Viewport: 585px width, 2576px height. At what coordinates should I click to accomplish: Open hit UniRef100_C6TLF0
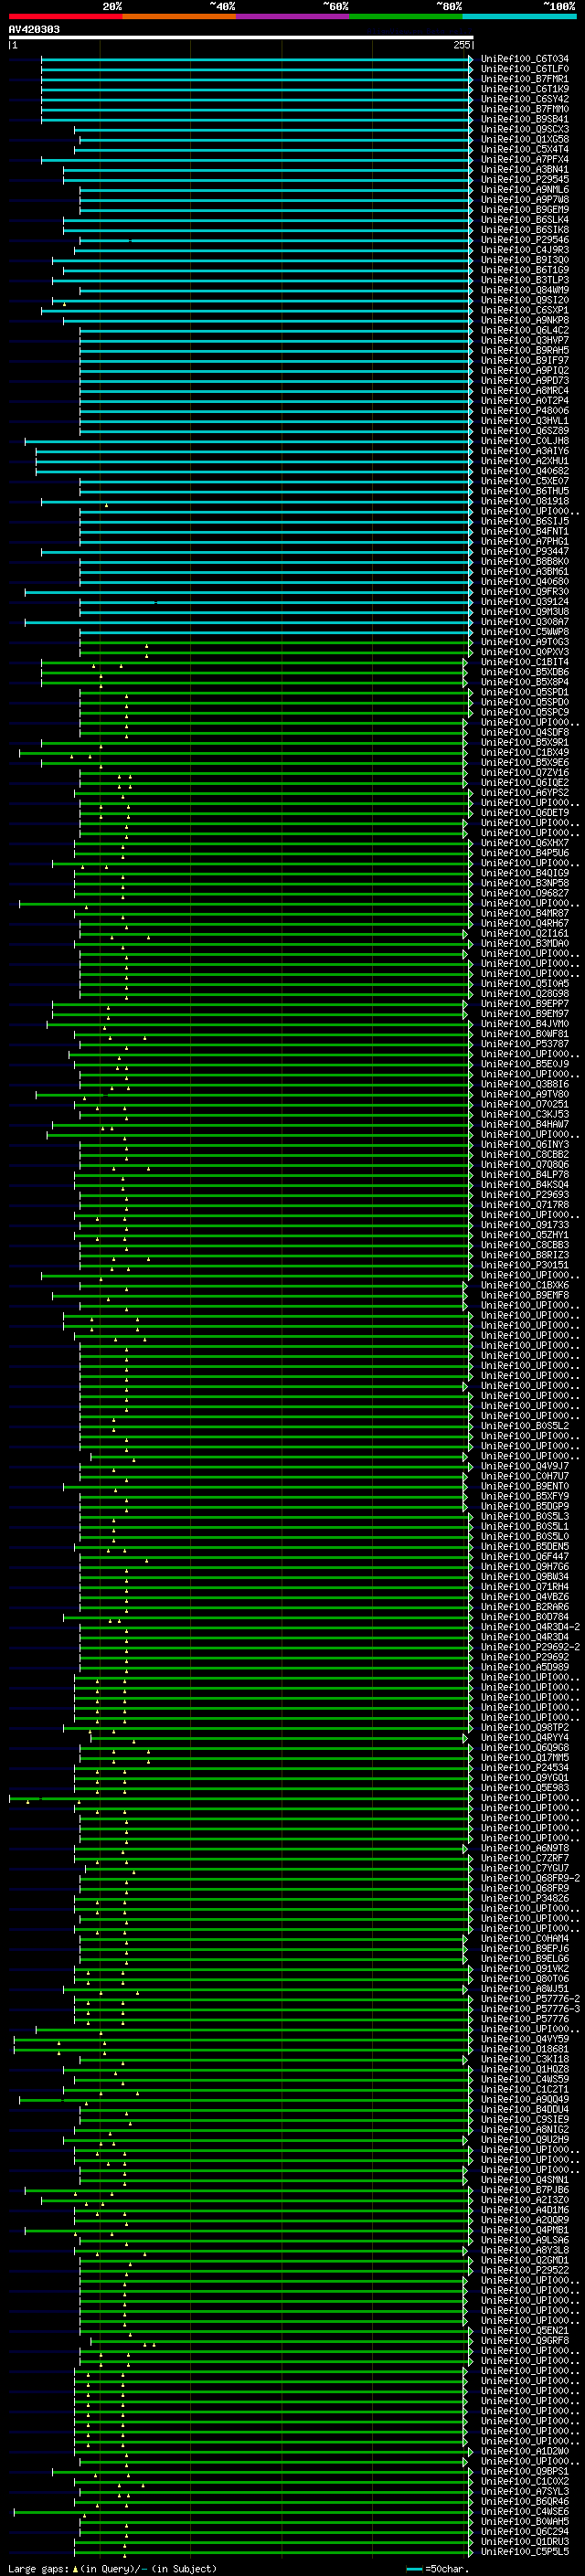(524, 69)
